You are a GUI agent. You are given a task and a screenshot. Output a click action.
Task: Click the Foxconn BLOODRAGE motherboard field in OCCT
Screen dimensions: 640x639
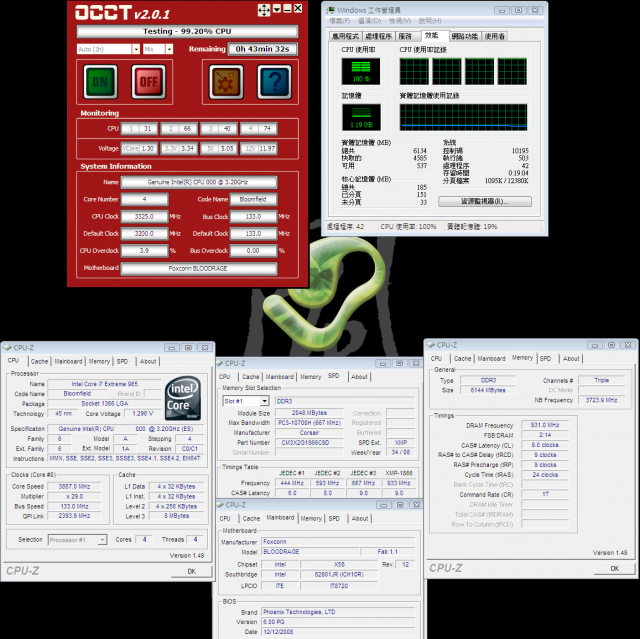pos(199,268)
